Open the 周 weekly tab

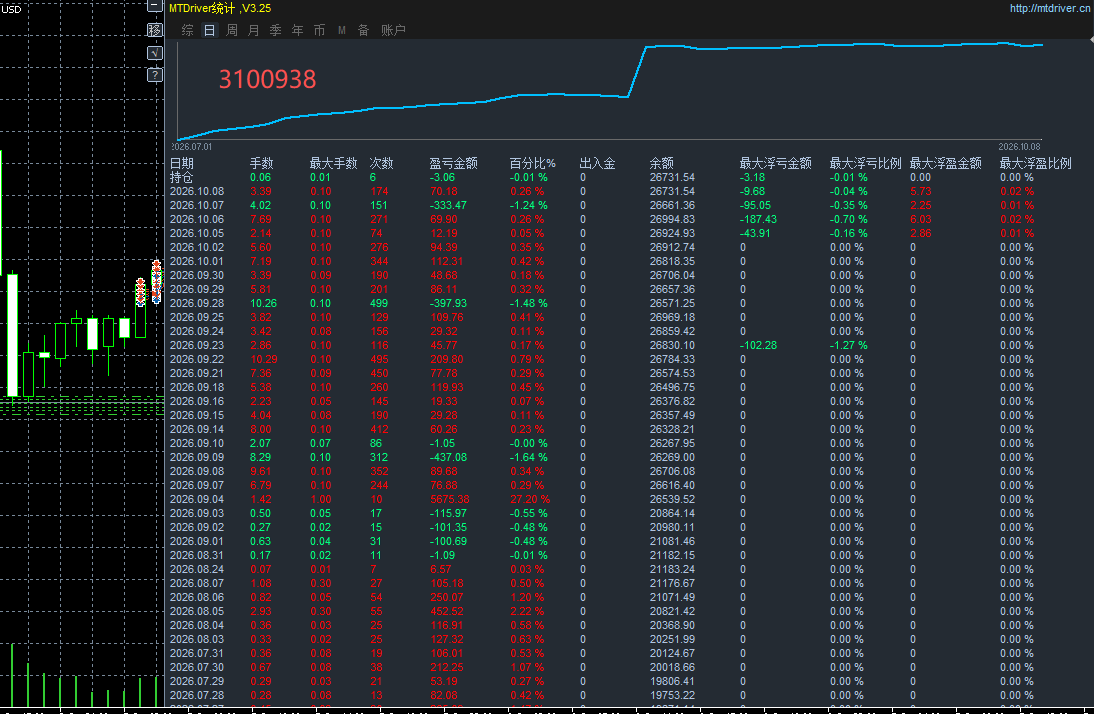point(232,30)
